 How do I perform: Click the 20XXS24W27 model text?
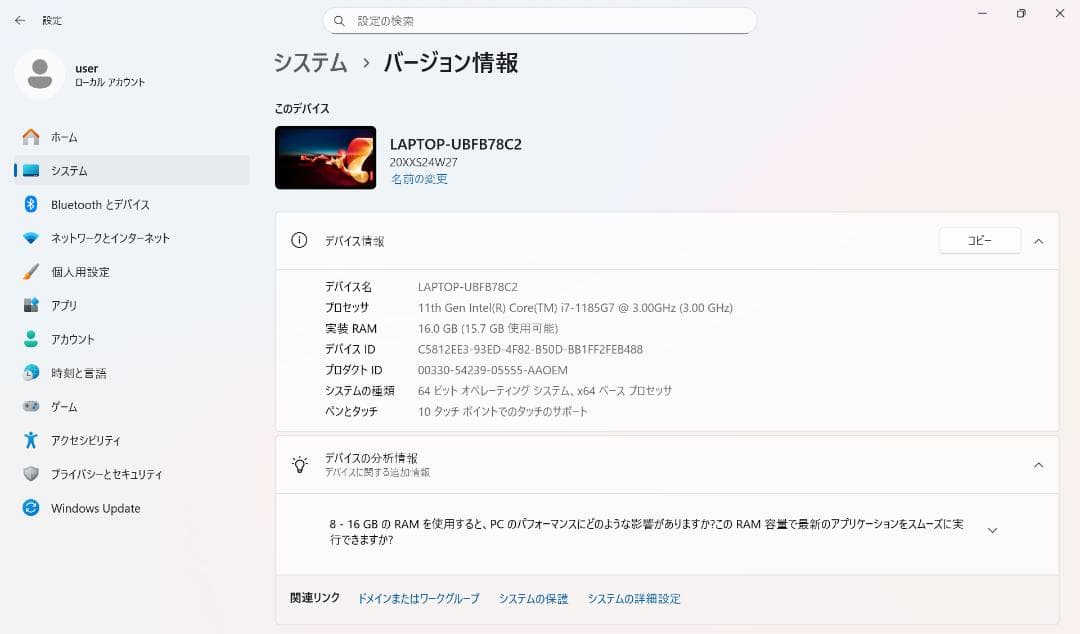[424, 163]
